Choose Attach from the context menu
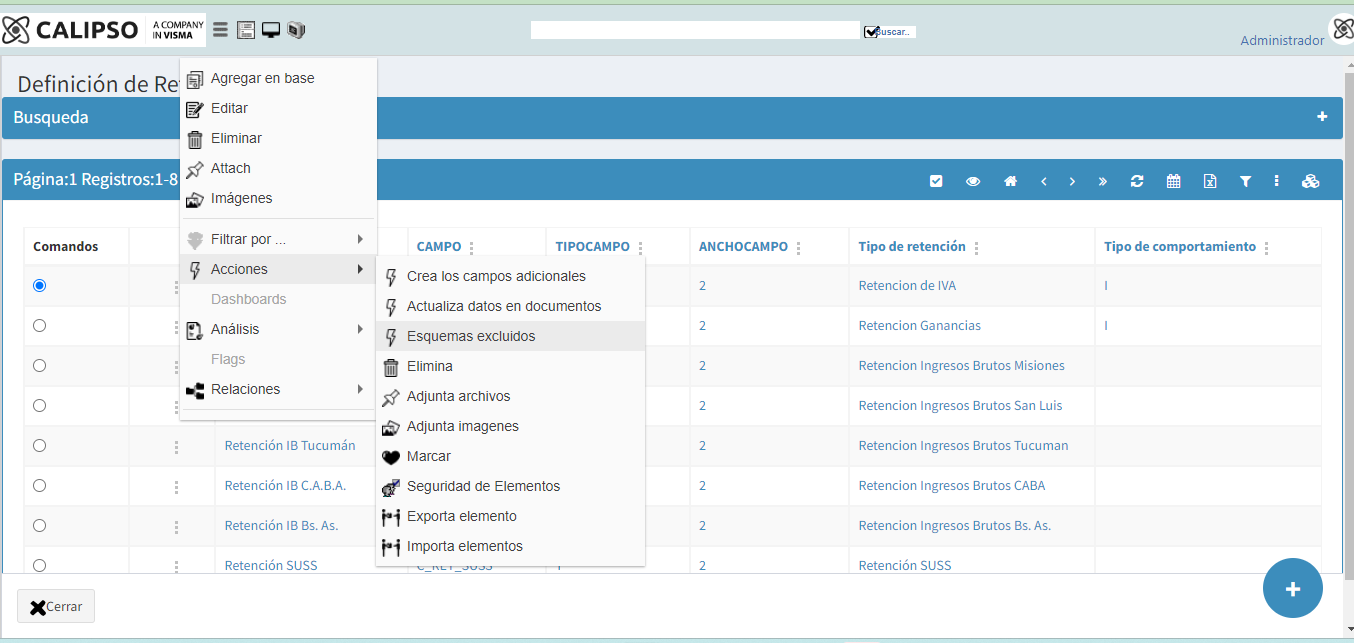This screenshot has height=643, width=1354. tap(278, 168)
